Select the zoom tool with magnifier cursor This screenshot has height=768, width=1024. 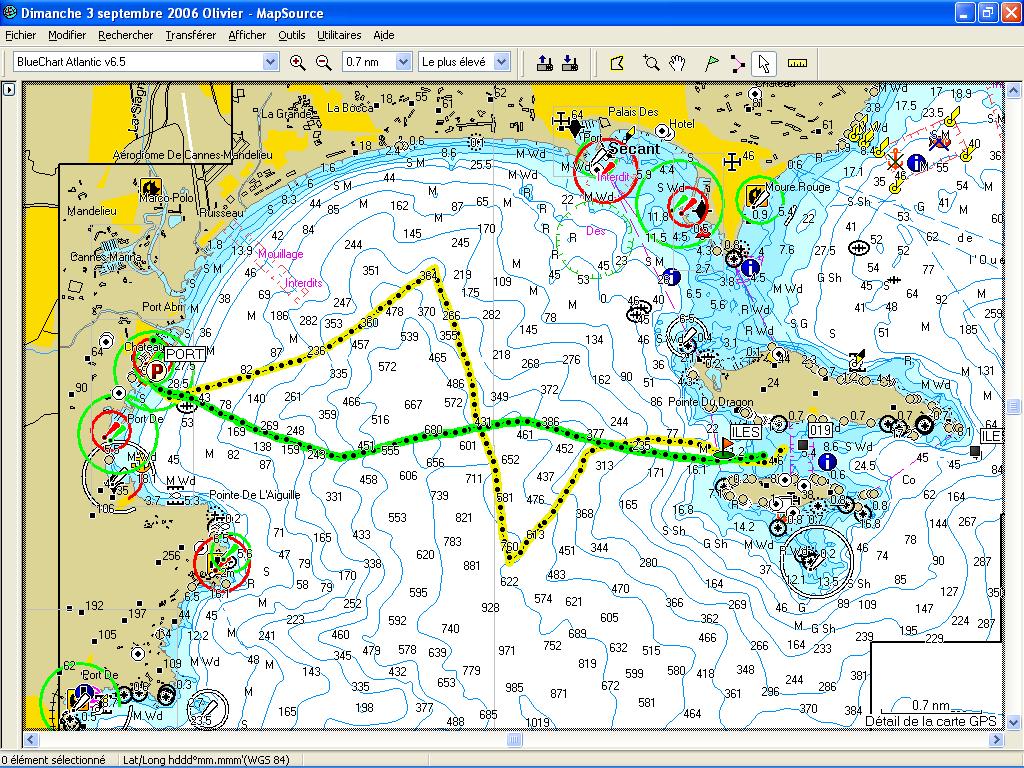650,63
